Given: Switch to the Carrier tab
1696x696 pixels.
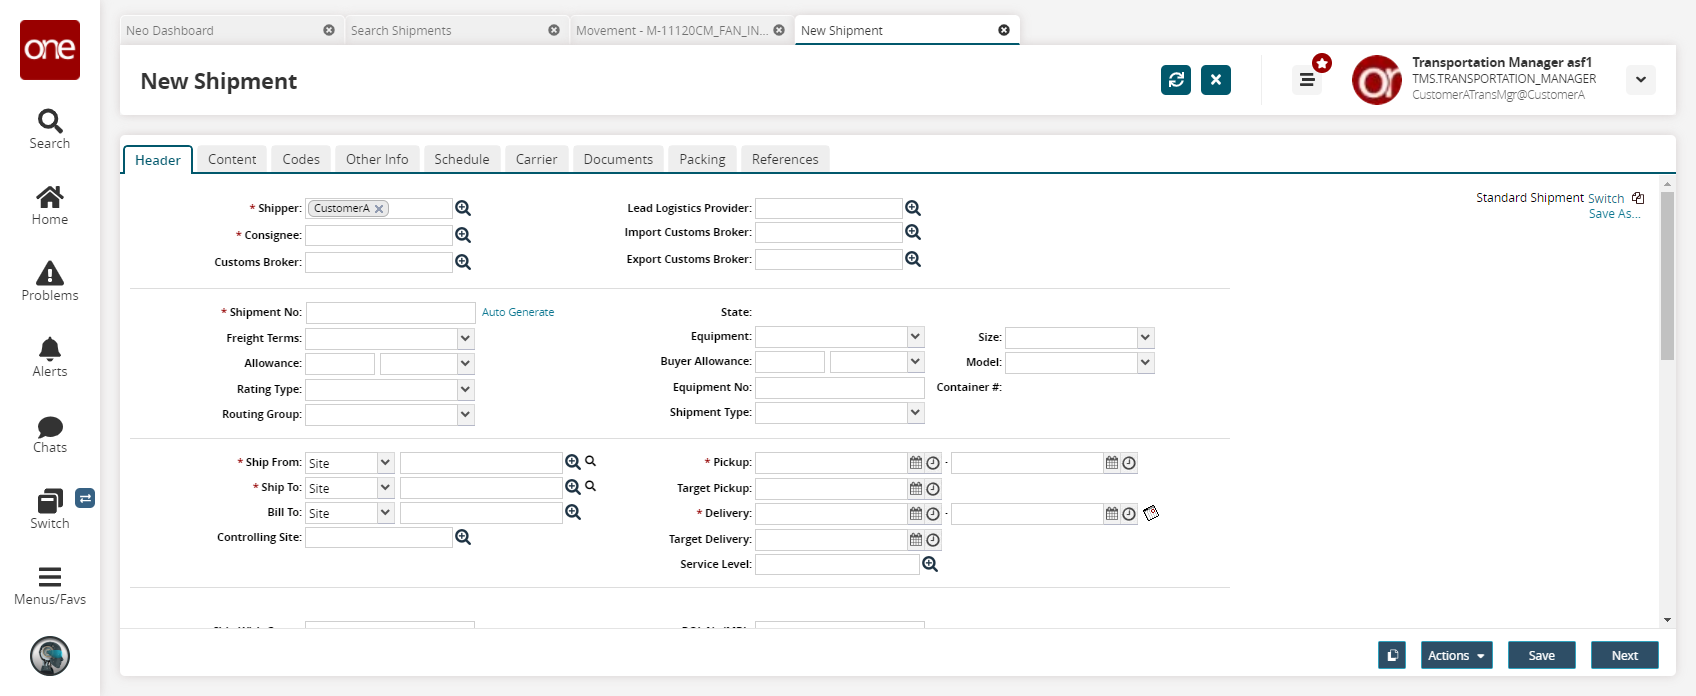Looking at the screenshot, I should coord(536,159).
